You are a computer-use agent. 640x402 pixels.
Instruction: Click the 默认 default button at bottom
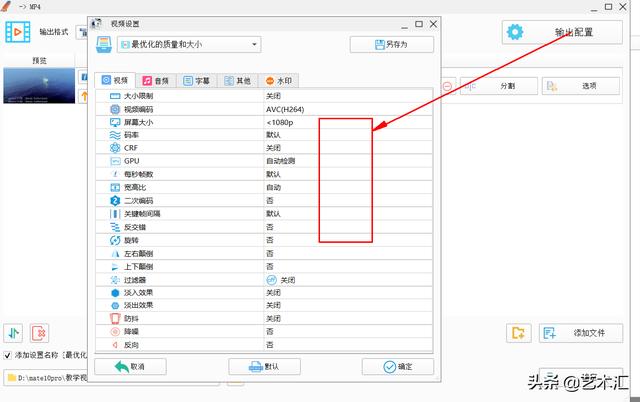coord(264,366)
